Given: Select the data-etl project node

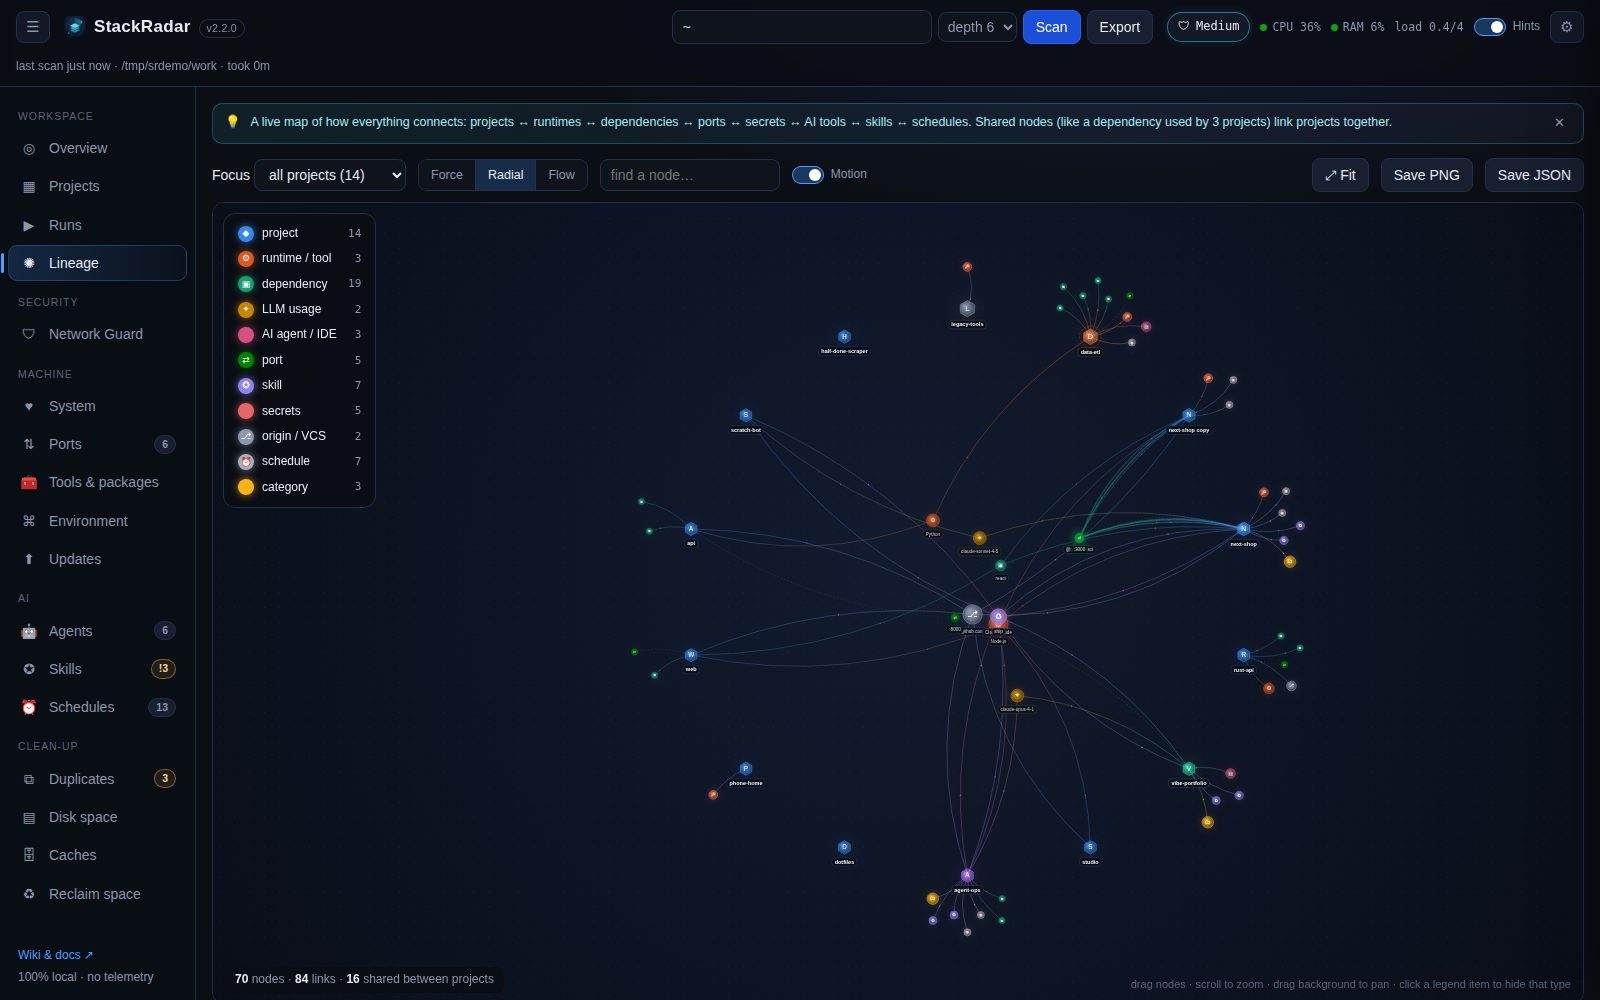Looking at the screenshot, I should [1090, 337].
